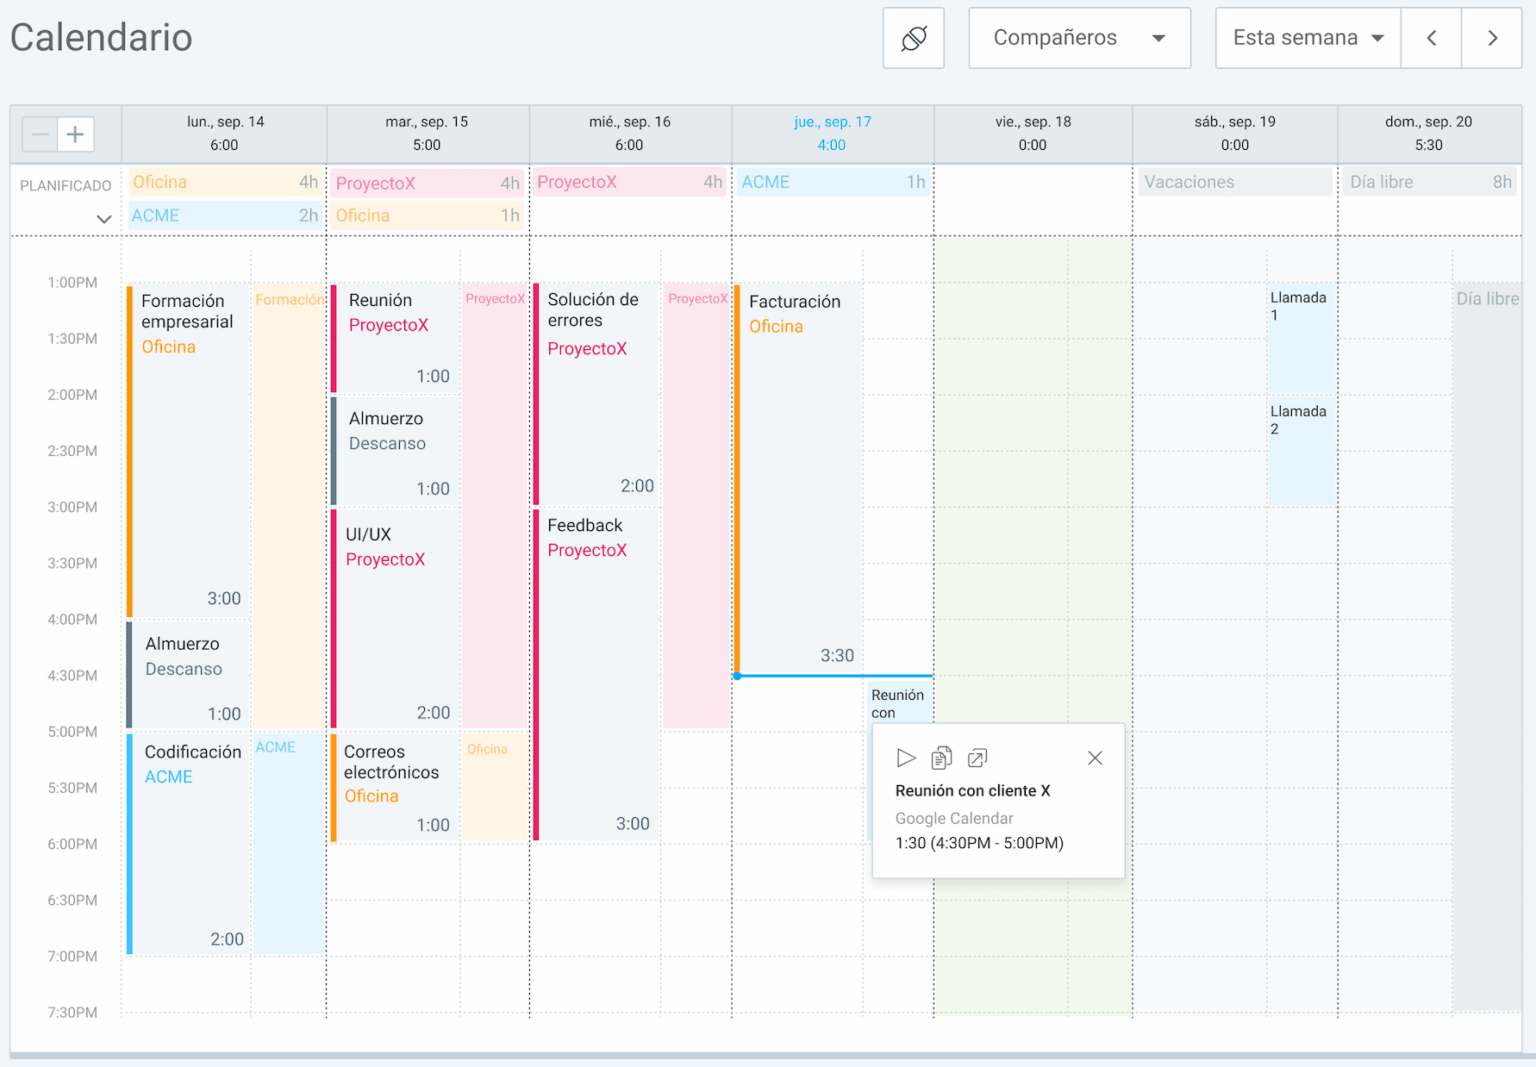Close the Reunión con cliente X popup
The image size is (1536, 1067).
1094,758
